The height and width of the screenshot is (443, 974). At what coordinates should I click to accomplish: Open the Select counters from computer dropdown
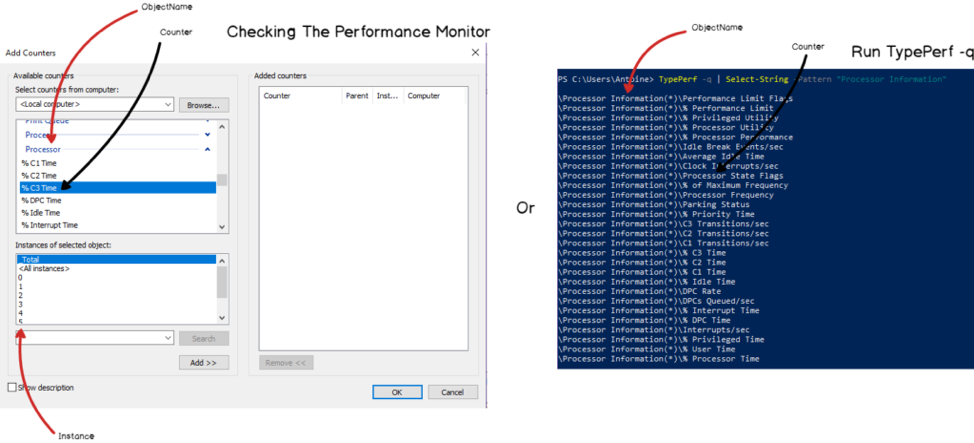point(94,104)
